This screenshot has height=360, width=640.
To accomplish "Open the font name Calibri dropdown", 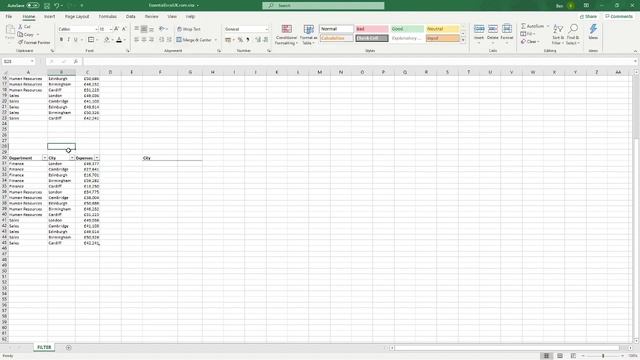I will click(x=97, y=29).
